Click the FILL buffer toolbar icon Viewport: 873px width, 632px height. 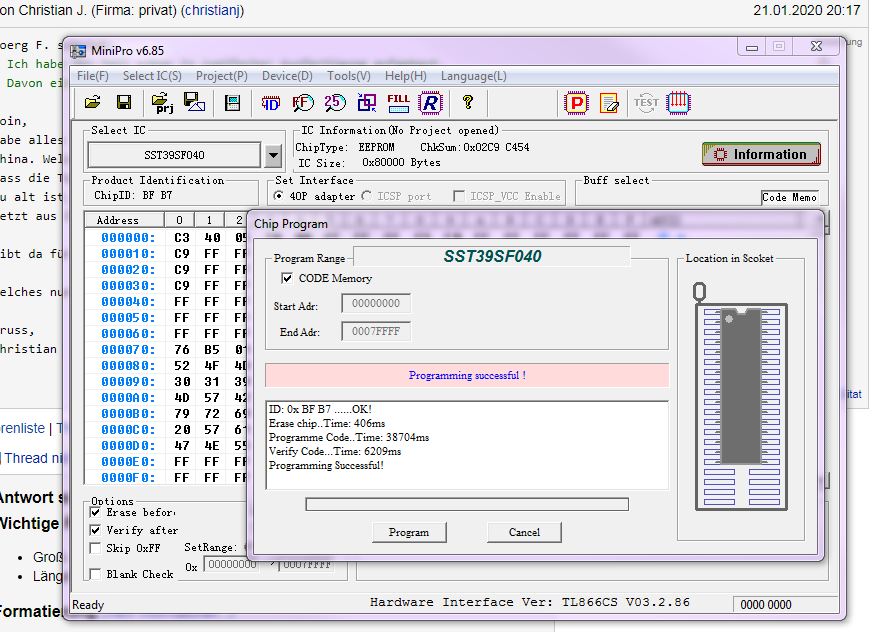(398, 103)
